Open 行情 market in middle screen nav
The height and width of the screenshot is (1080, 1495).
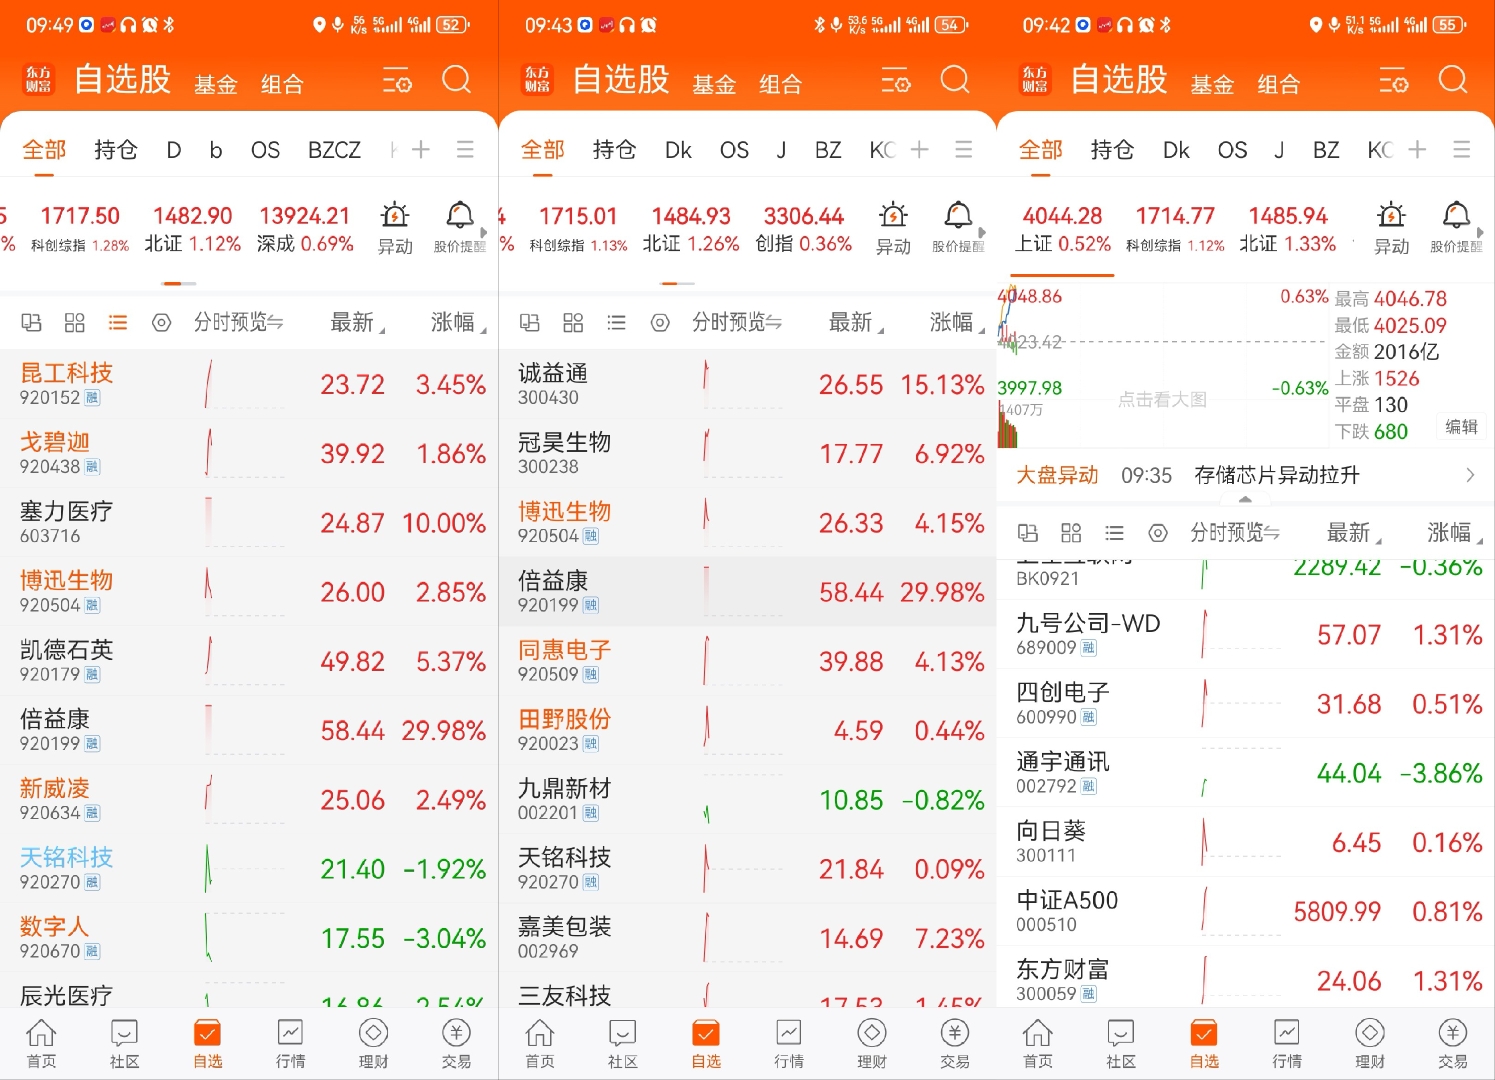[x=789, y=1044]
